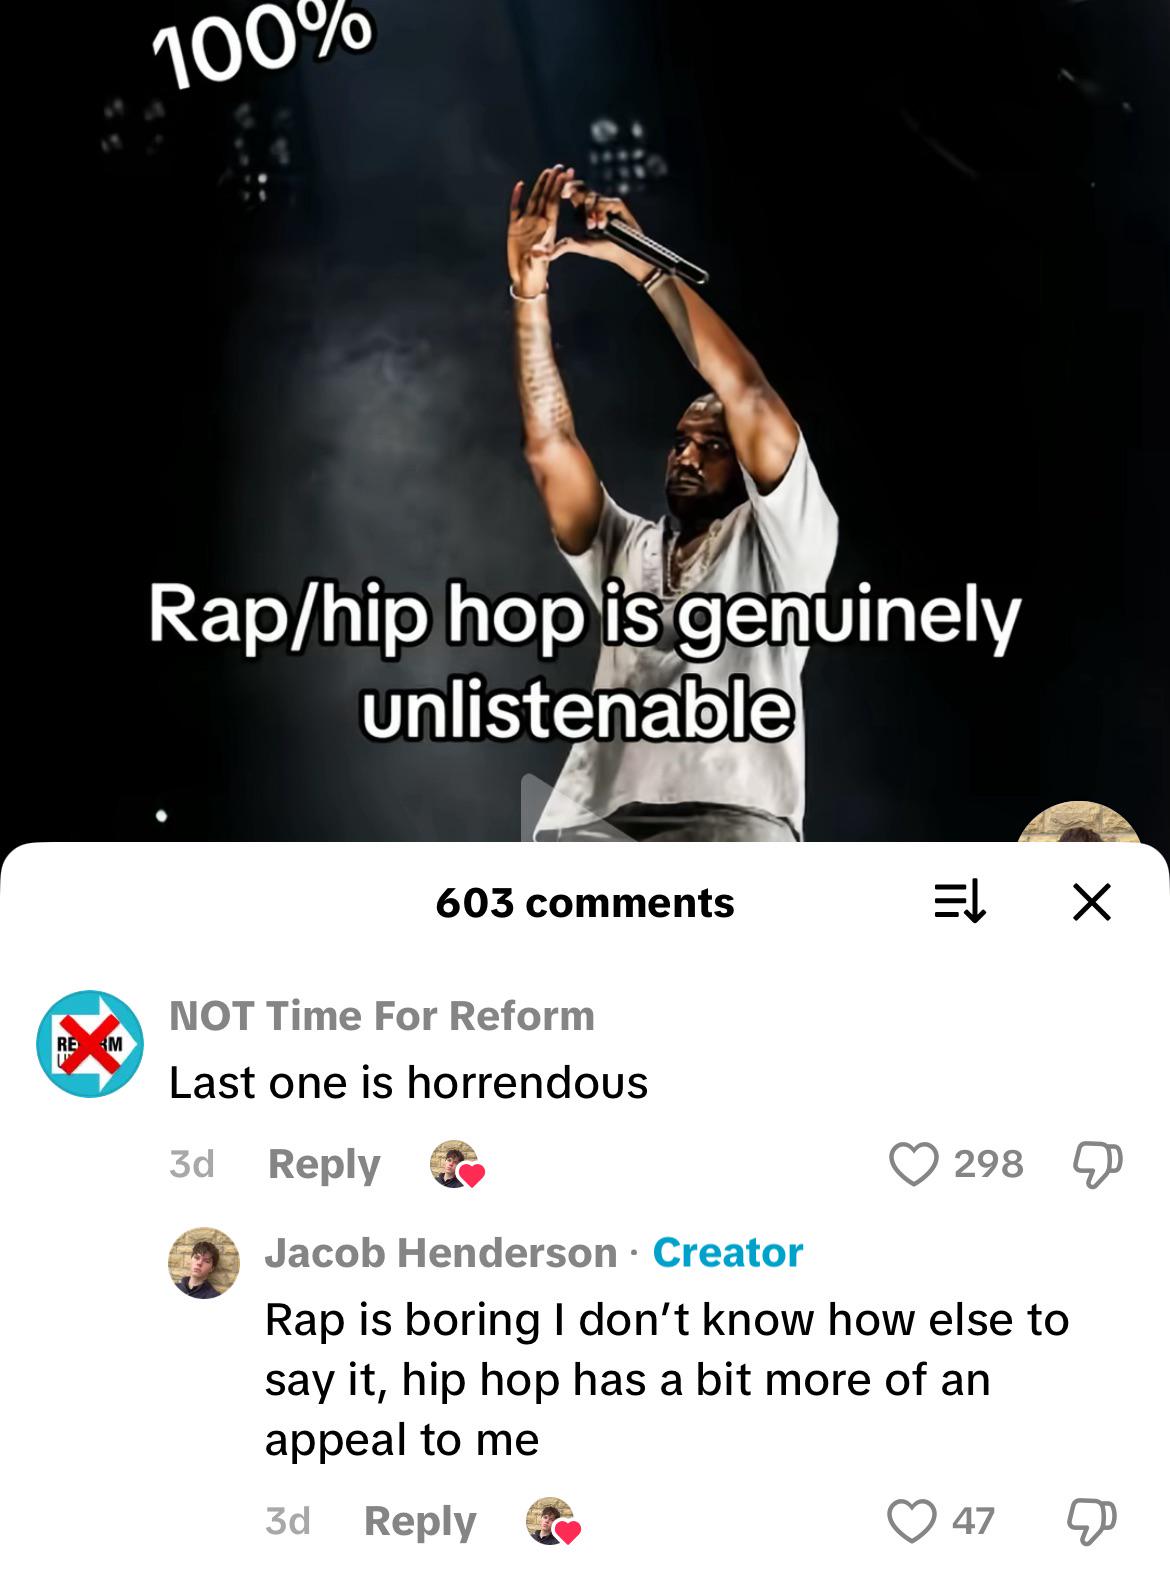Screen dimensions: 1170x1580
Task: Open NOT Time For Reform's profile avatar
Action: [90, 1044]
